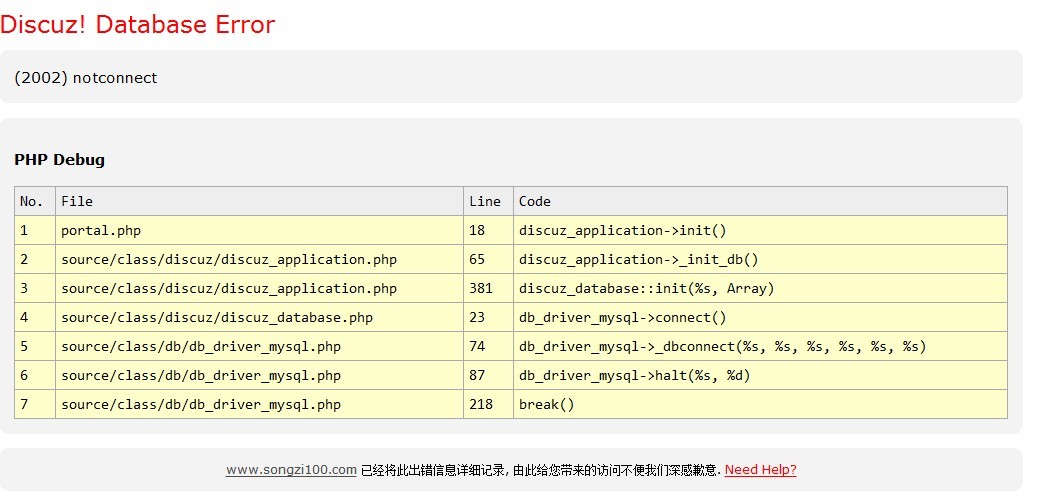Select line number 381 cell
This screenshot has width=1049, height=500.
tap(488, 288)
